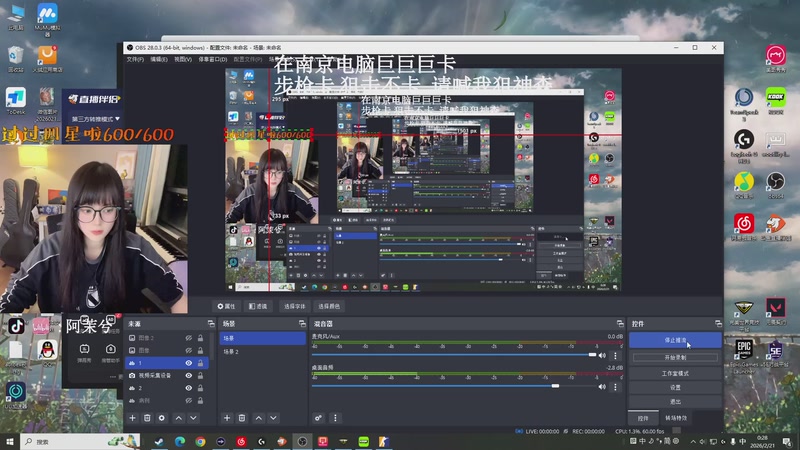Open advanced audio properties gear in mixer
The image size is (800, 450).
(318, 418)
